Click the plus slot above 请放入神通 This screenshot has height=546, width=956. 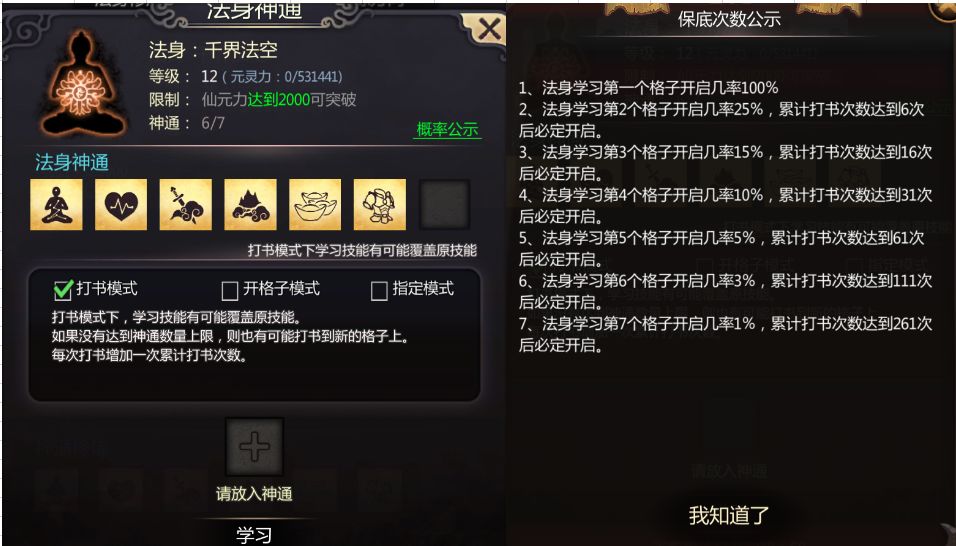[254, 447]
